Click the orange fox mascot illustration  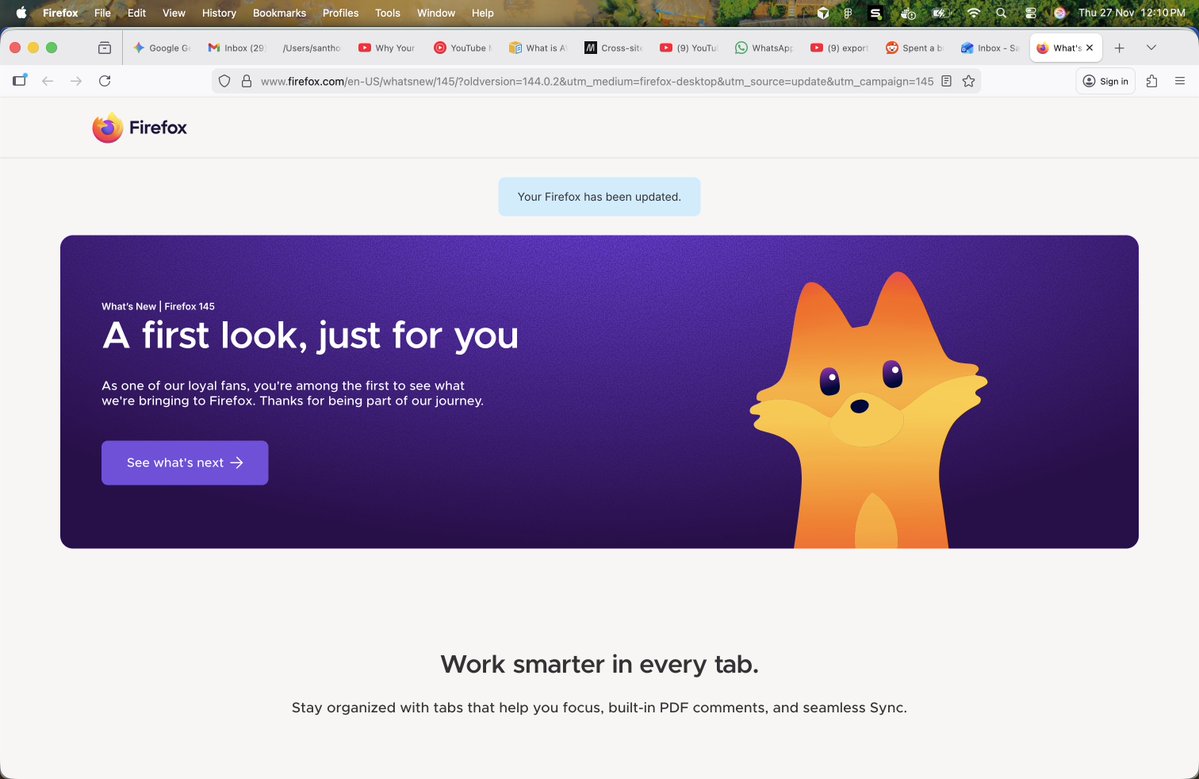point(868,411)
